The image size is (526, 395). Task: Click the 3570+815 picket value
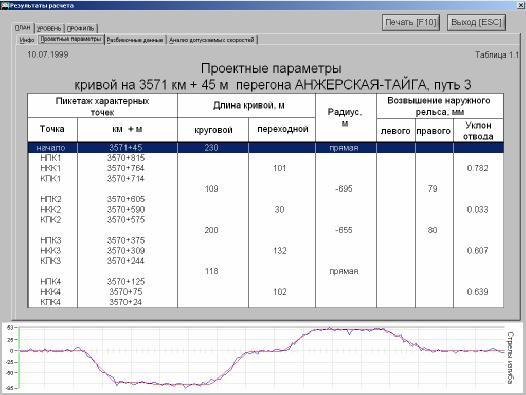pyautogui.click(x=126, y=158)
